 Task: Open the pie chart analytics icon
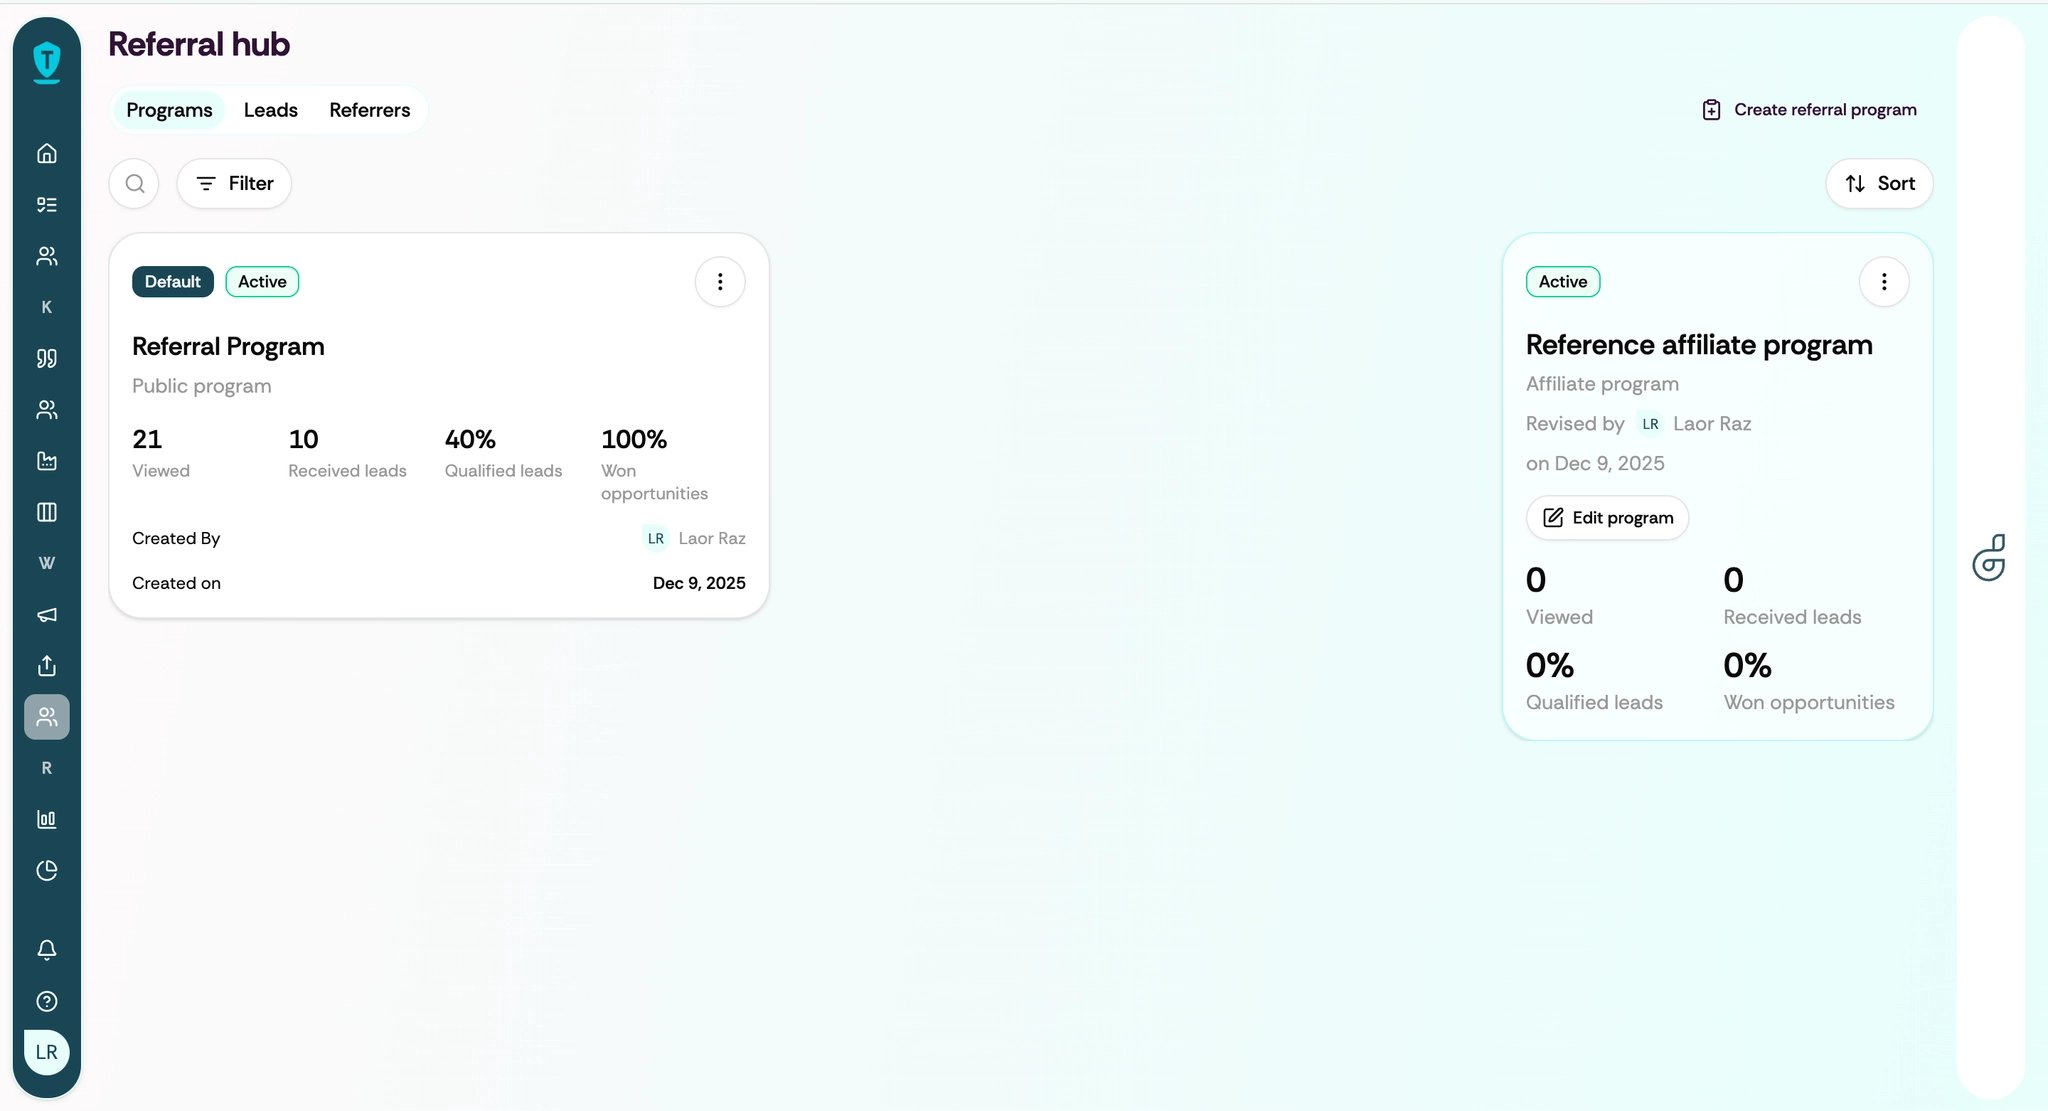(x=47, y=871)
